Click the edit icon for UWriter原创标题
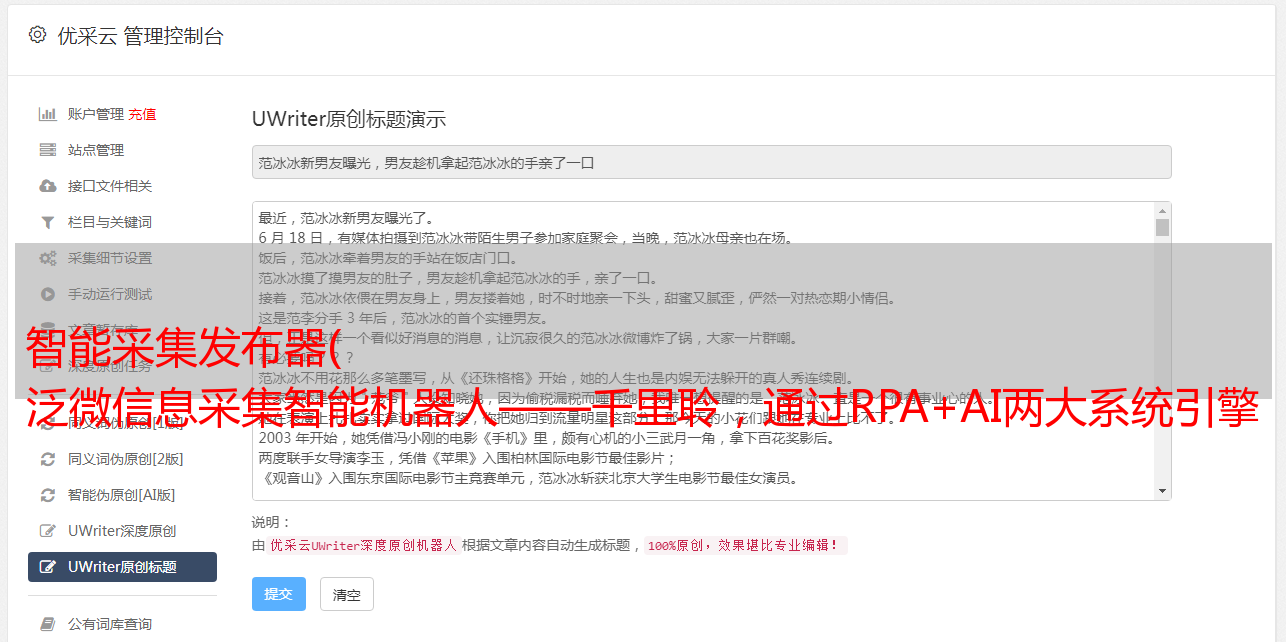 [x=47, y=567]
